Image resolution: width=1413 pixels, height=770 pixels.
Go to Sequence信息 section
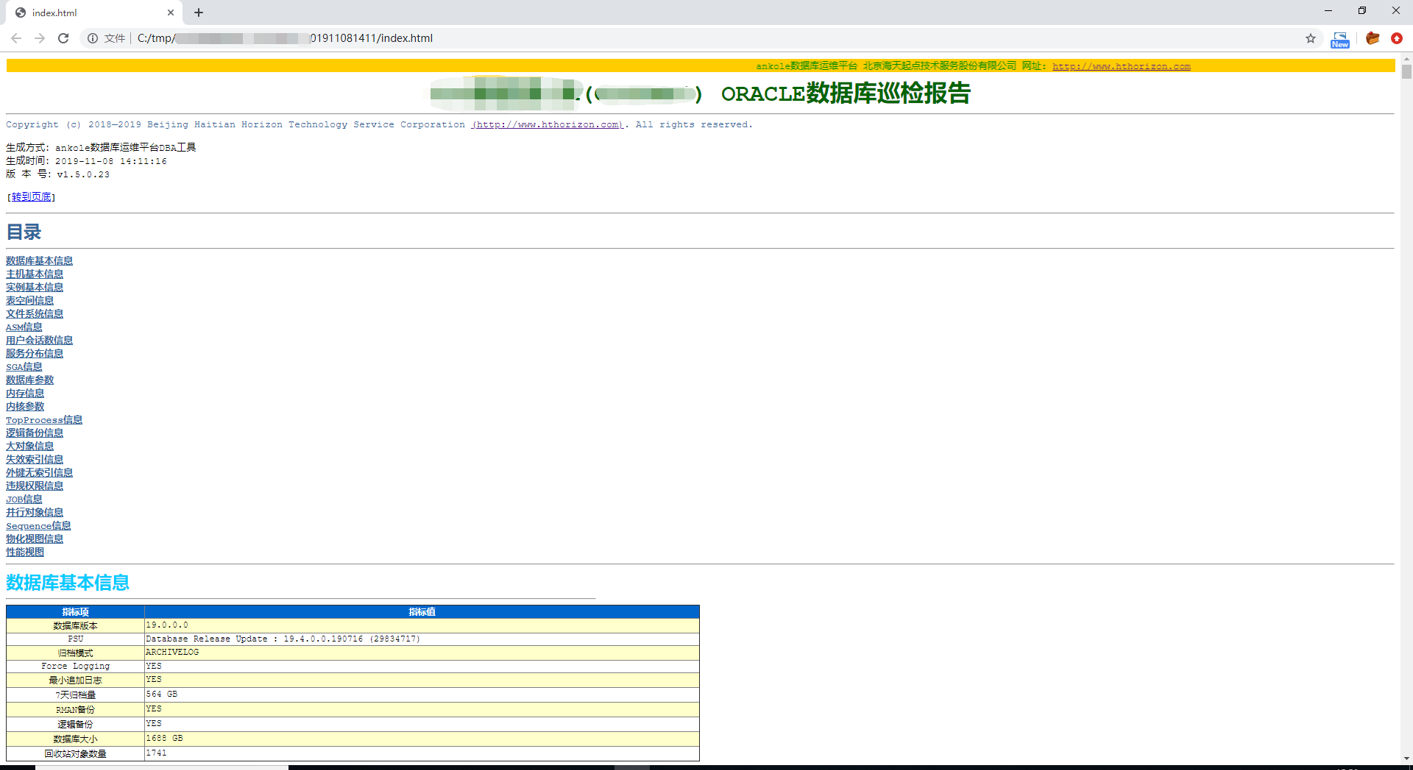tap(38, 526)
